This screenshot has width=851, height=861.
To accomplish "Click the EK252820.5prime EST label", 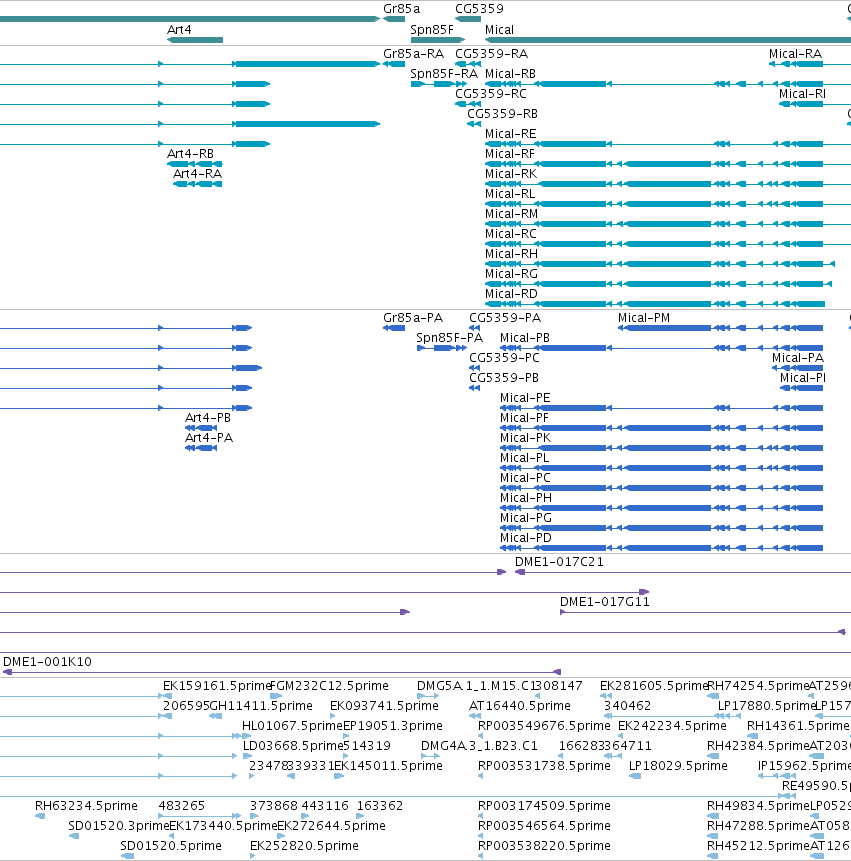I will tap(305, 846).
